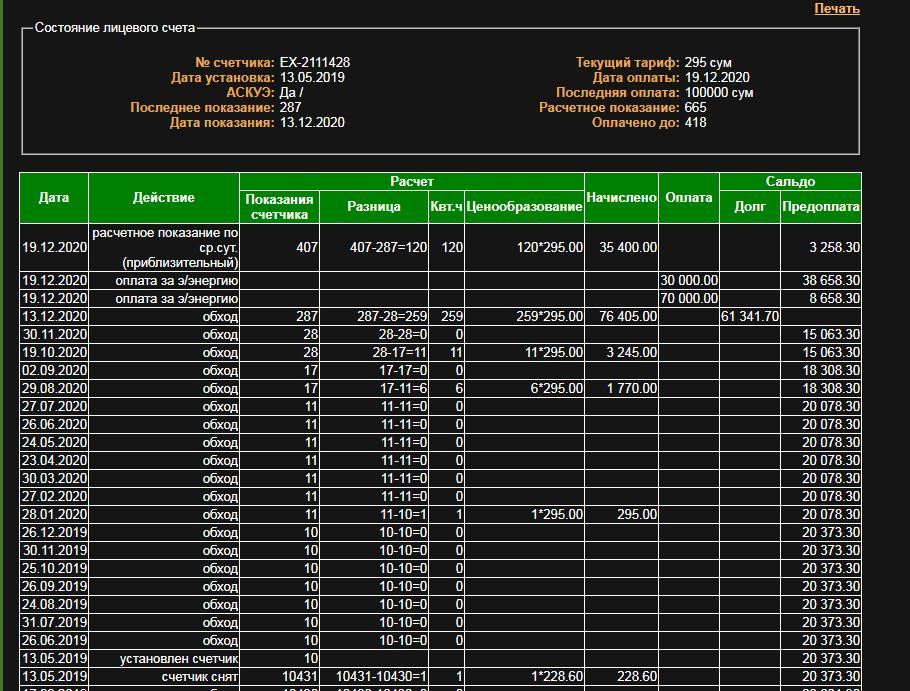Click the 30 000.00 payment cell
The width and height of the screenshot is (910, 691).
pyautogui.click(x=688, y=281)
